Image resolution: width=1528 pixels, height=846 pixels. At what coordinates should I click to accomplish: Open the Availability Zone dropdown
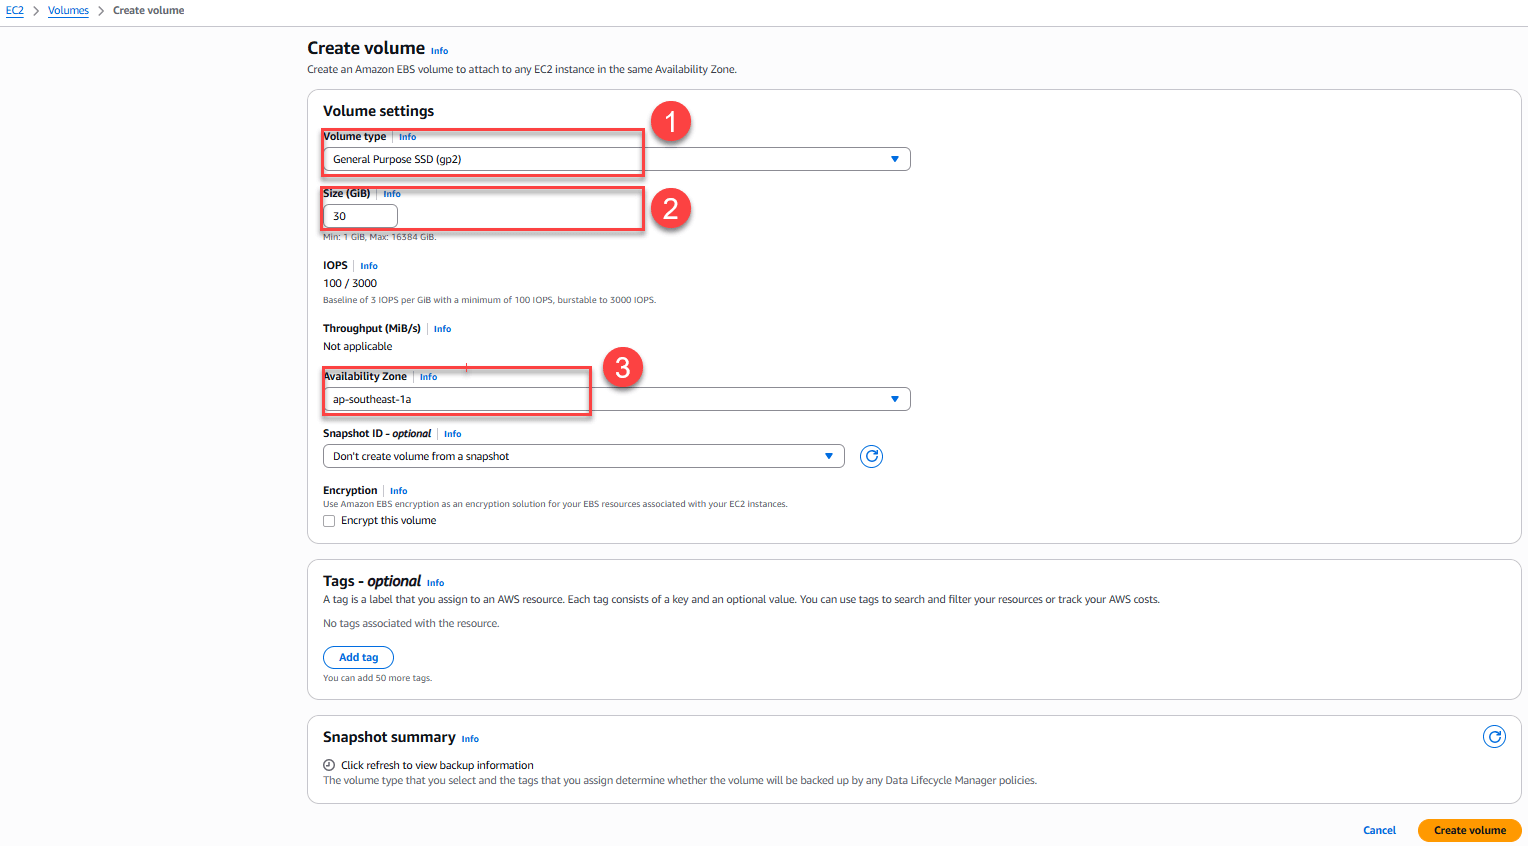click(616, 399)
